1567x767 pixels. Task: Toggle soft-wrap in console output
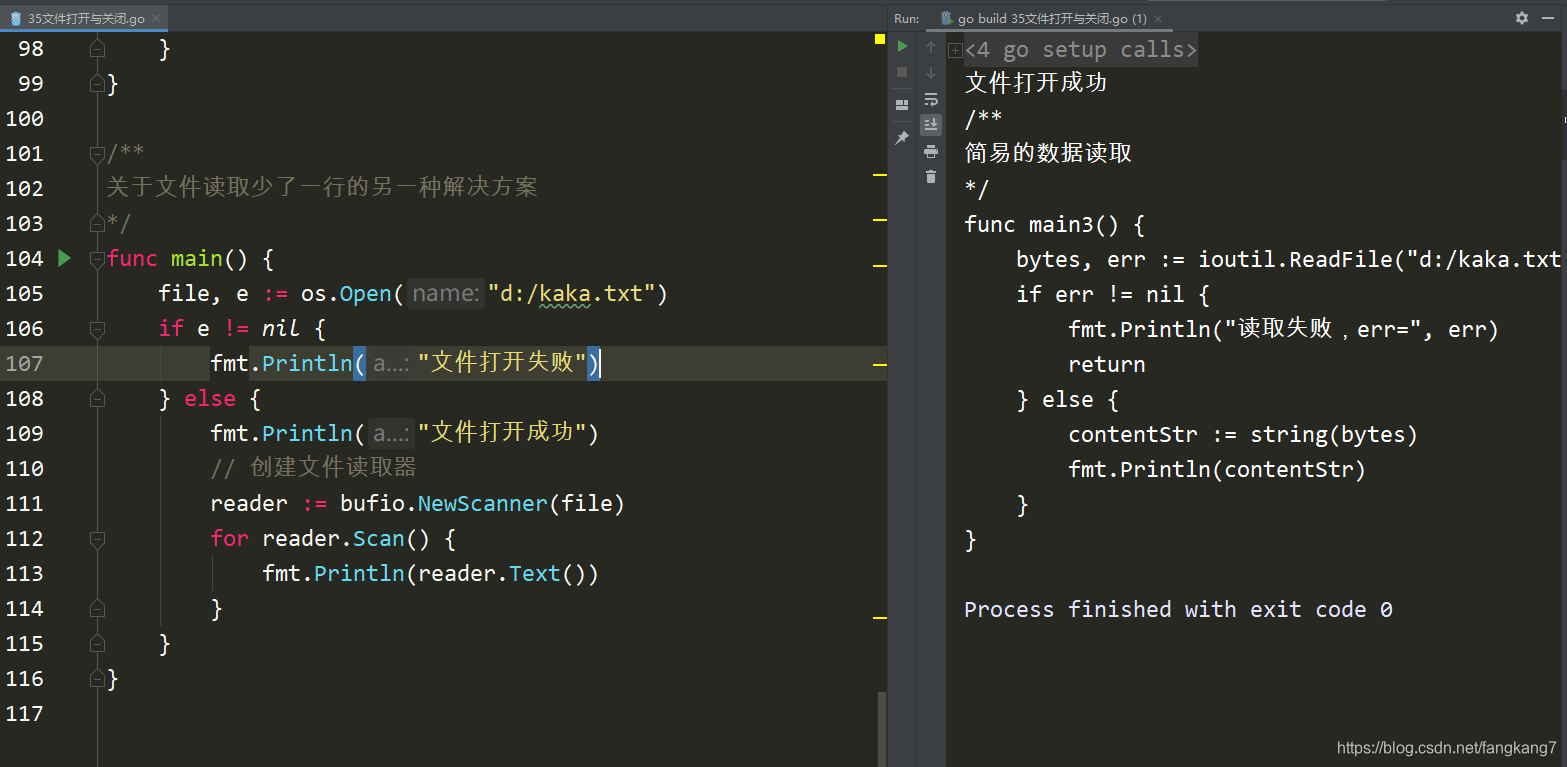(931, 99)
